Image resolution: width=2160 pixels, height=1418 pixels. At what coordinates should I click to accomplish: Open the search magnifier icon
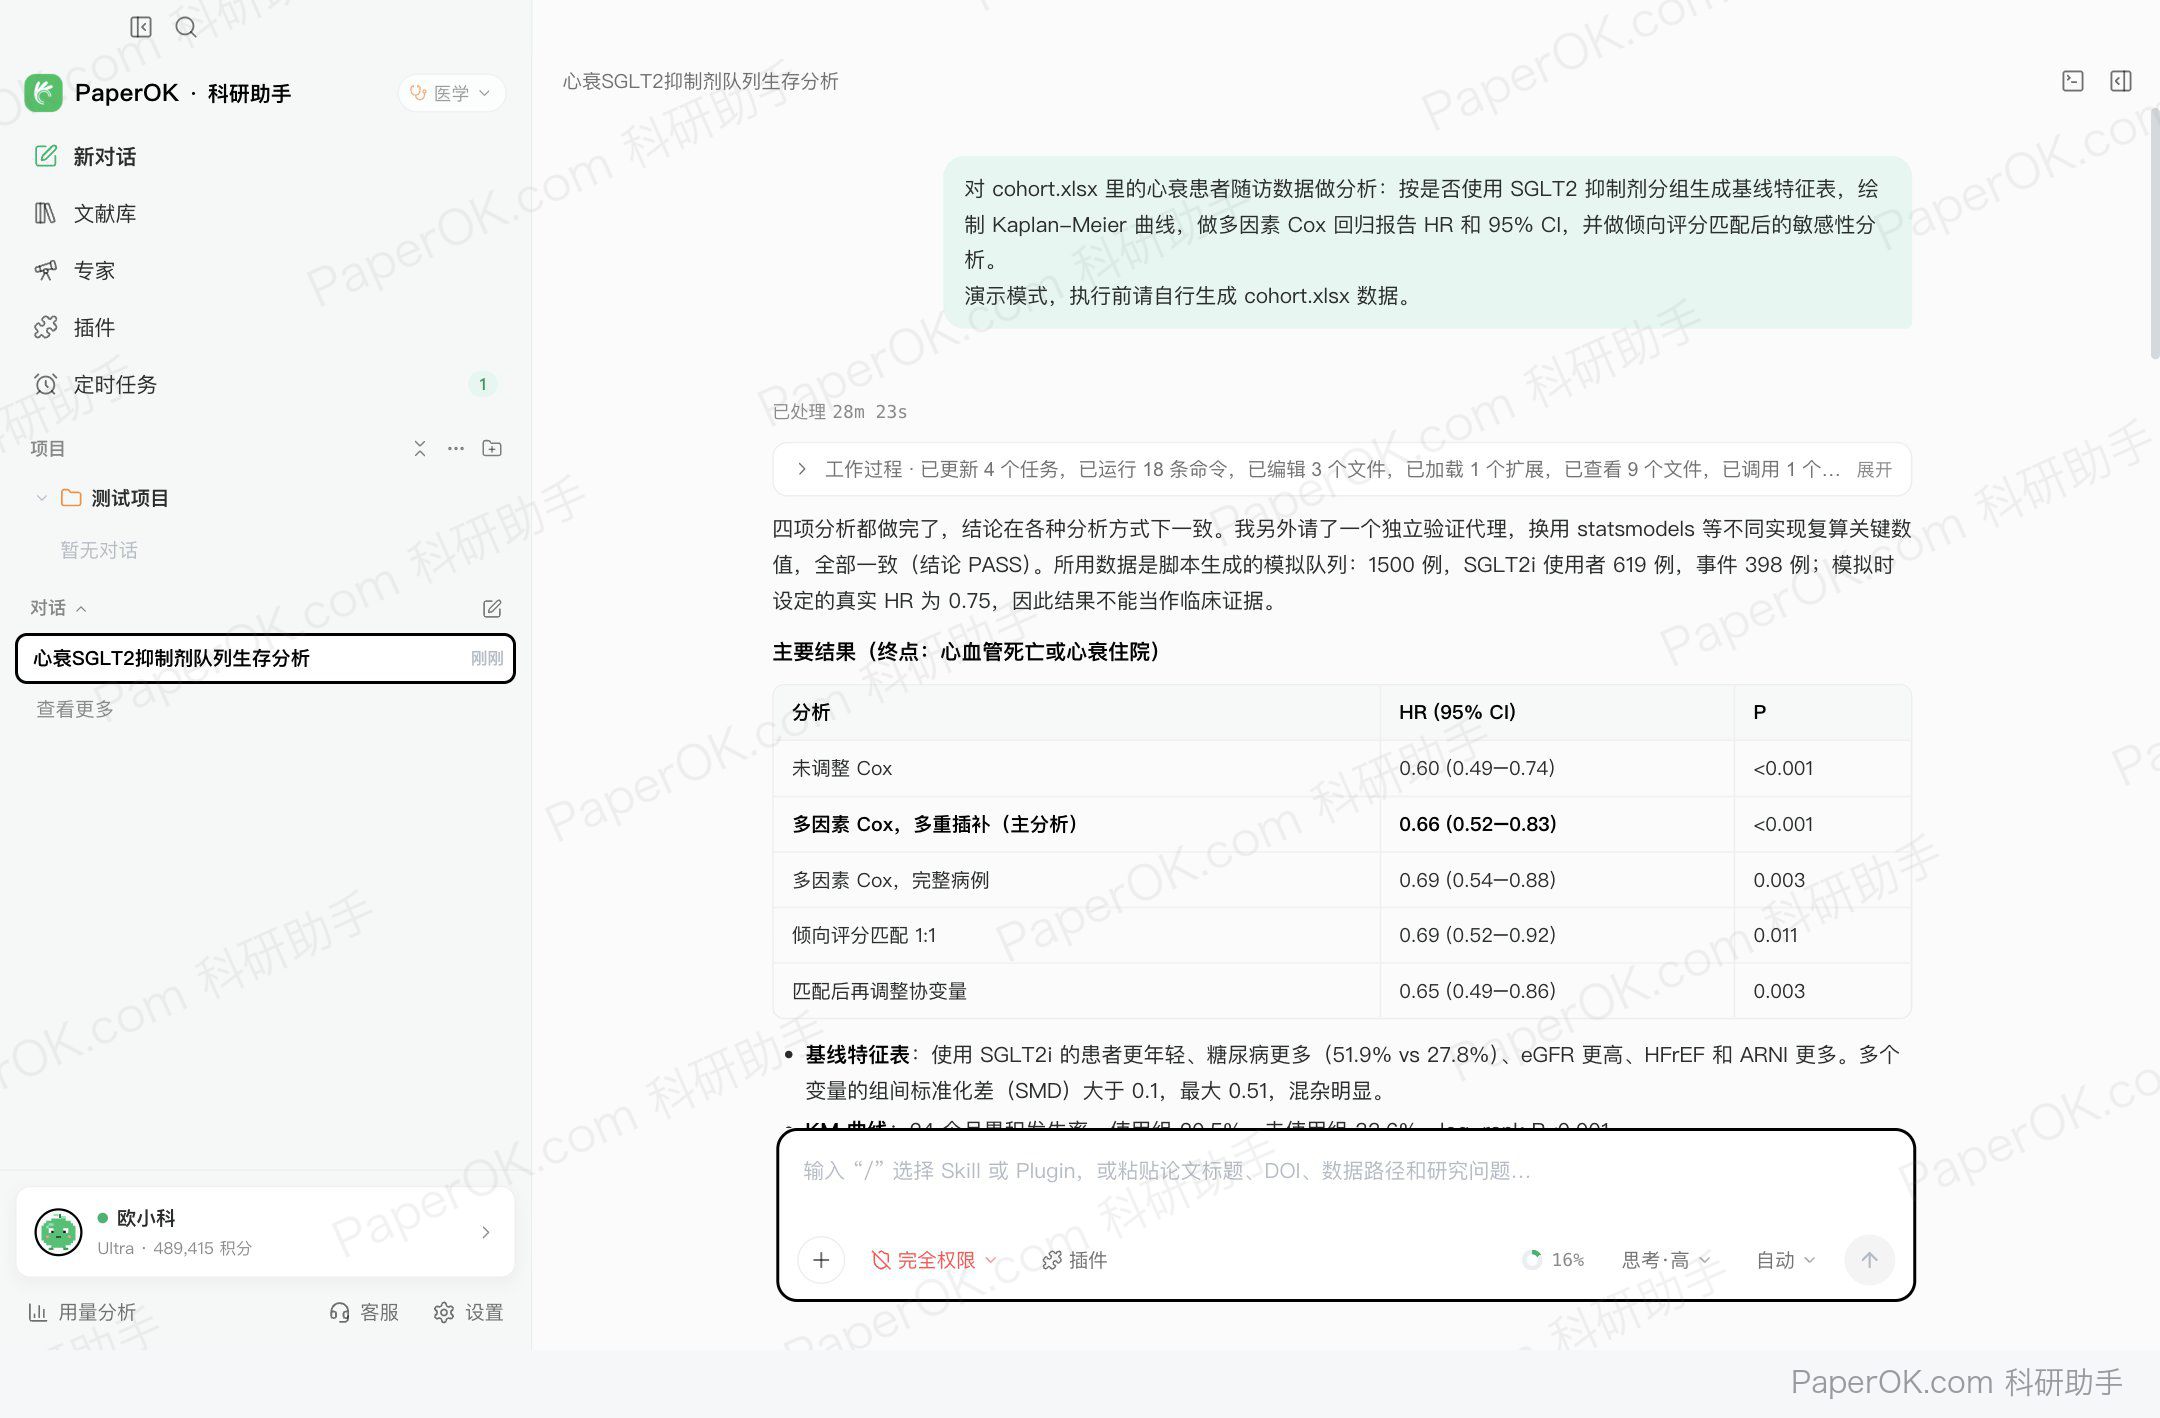tap(186, 27)
